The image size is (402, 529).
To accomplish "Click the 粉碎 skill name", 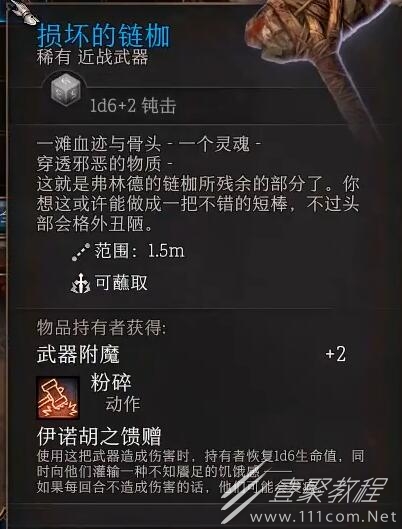I will coord(111,383).
